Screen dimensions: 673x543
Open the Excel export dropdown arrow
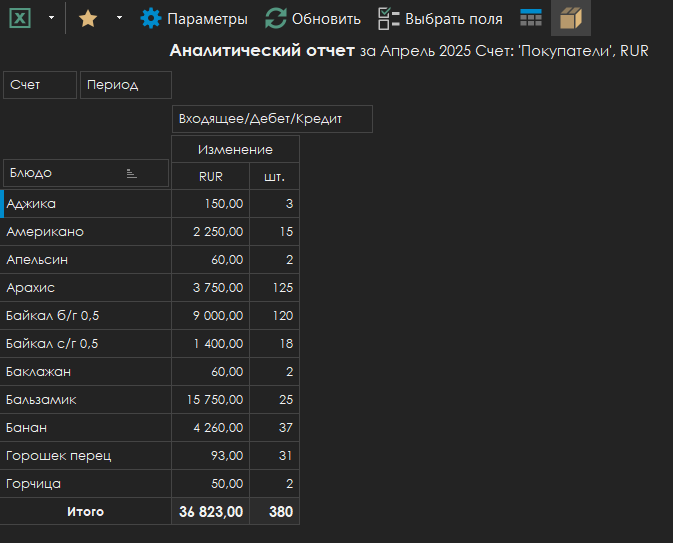[50, 18]
